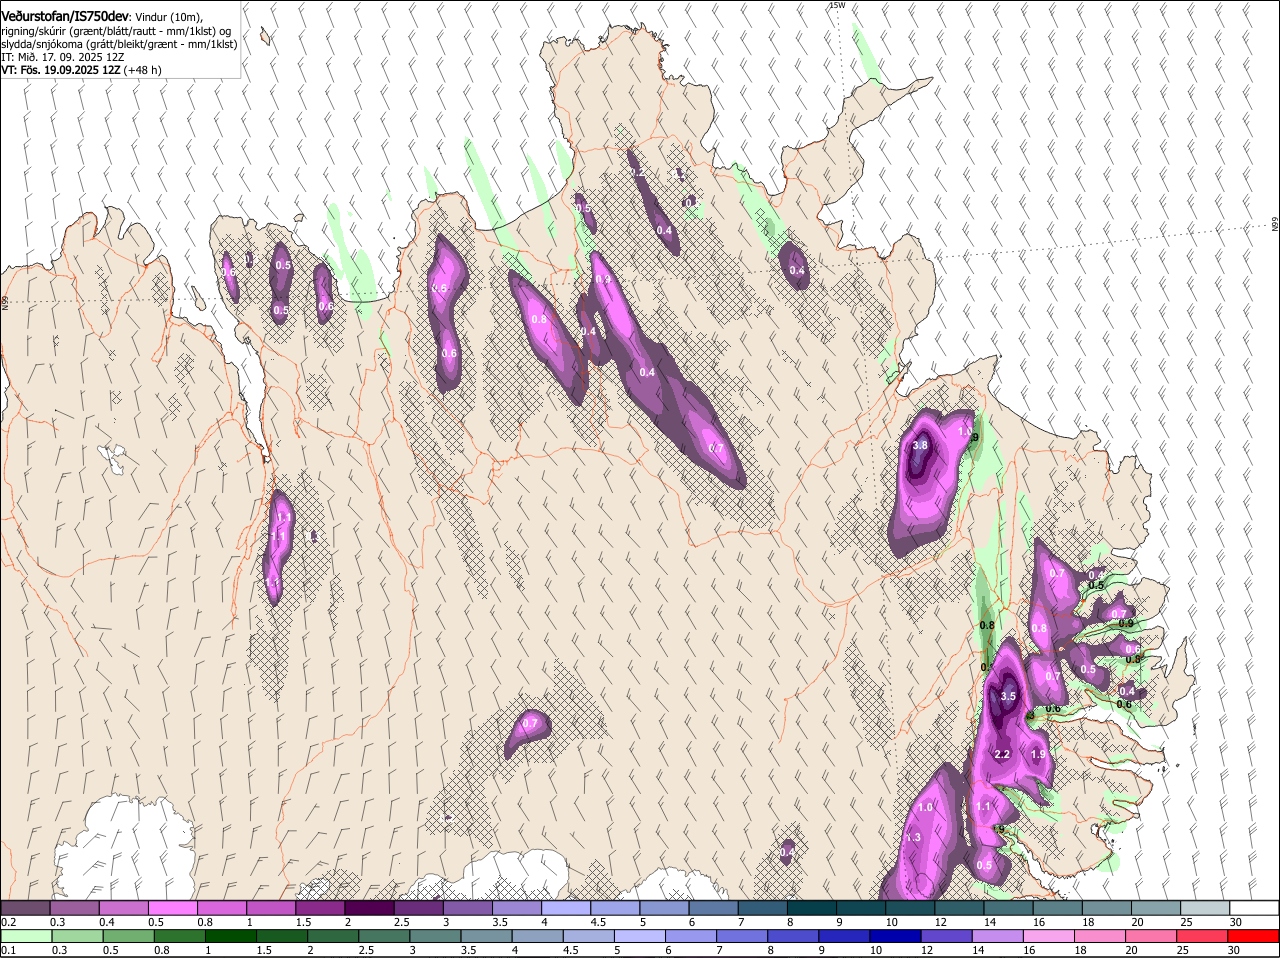
Task: Click the deep blue swatch between 10 and 12, lower legend
Action: [x=895, y=936]
